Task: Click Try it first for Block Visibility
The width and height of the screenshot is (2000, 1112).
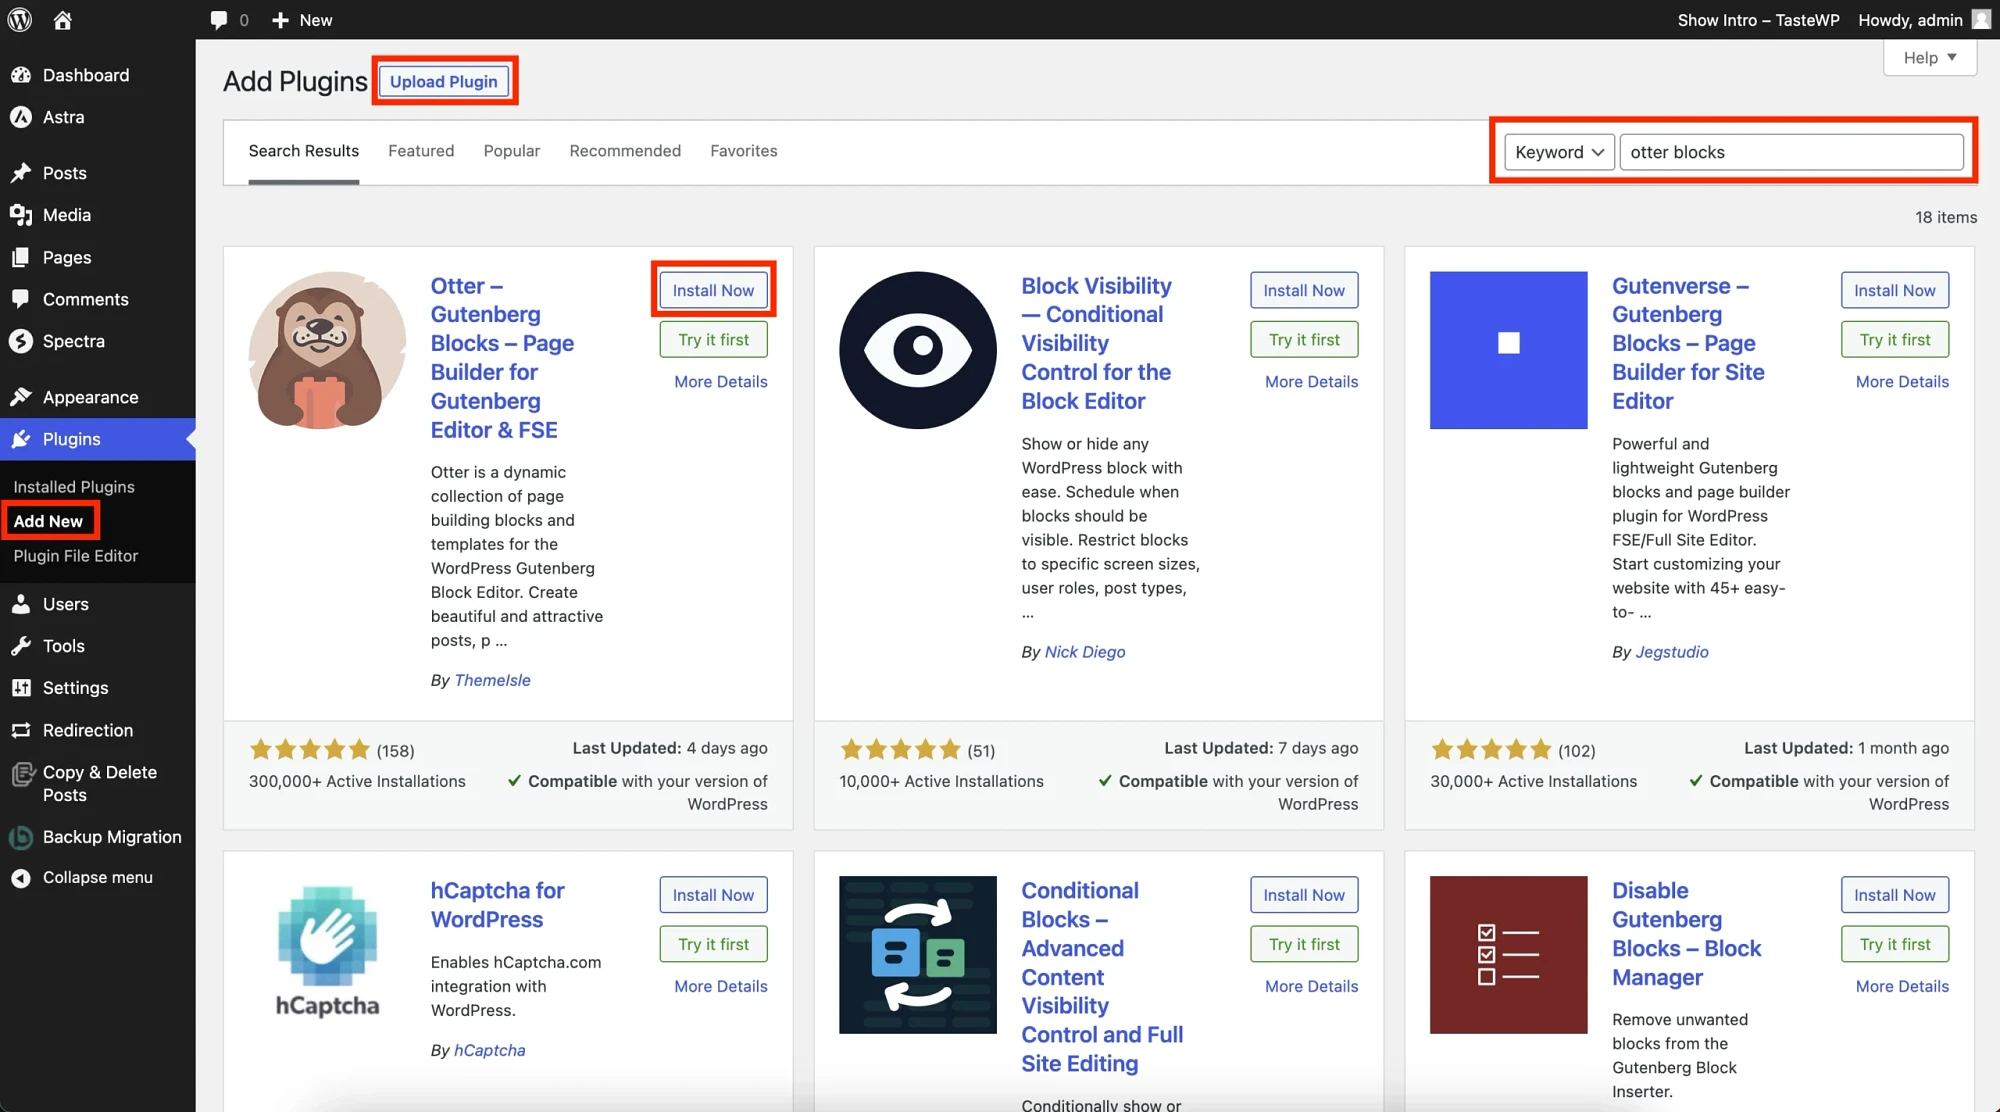Action: (x=1302, y=340)
